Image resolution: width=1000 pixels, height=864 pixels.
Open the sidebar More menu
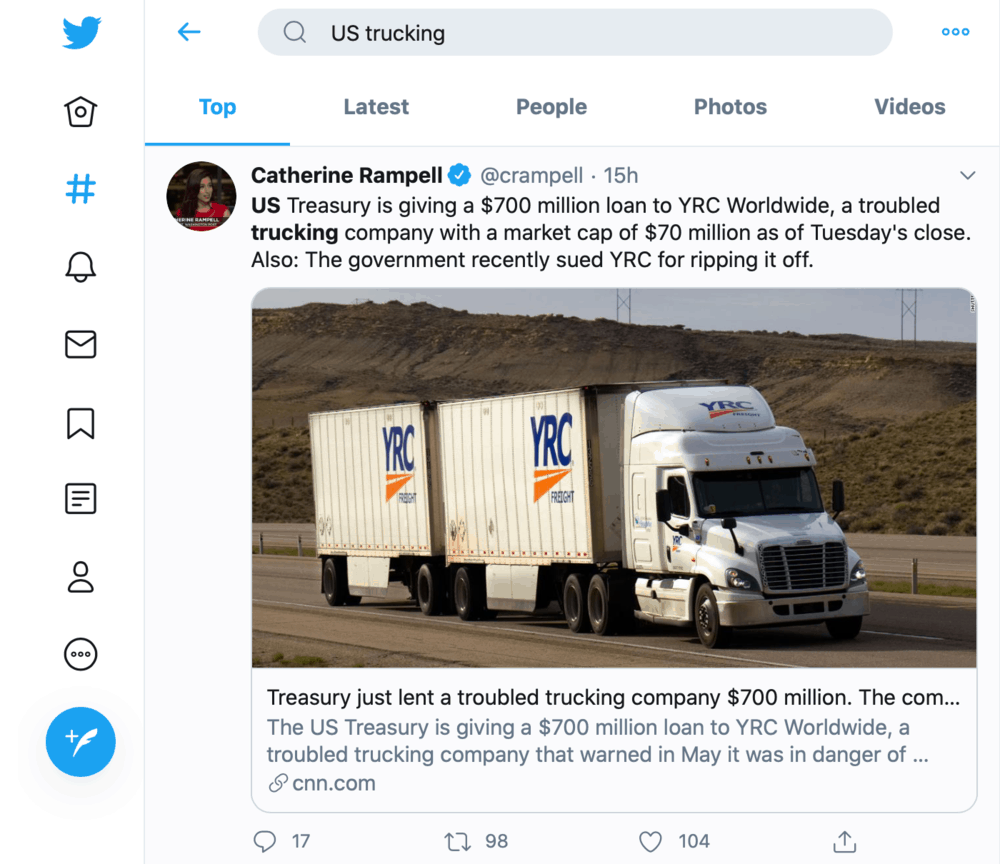[x=80, y=654]
